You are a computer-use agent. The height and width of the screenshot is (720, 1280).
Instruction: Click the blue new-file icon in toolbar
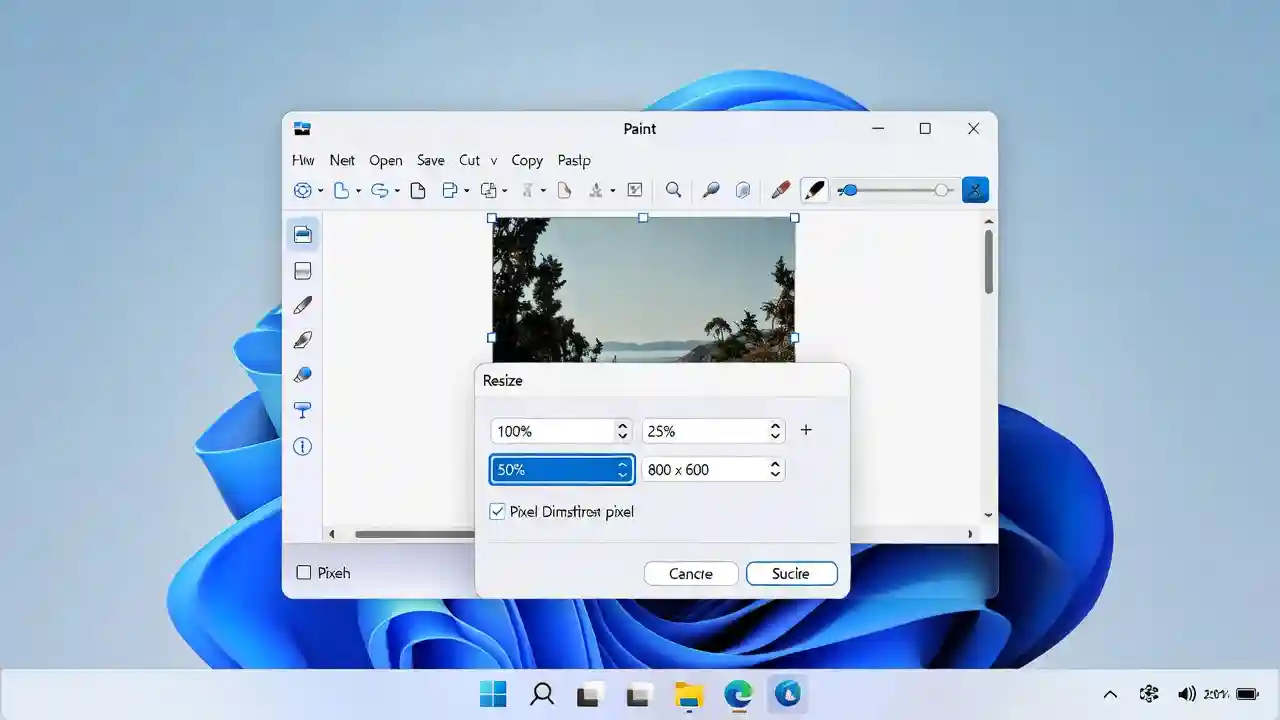click(x=341, y=190)
